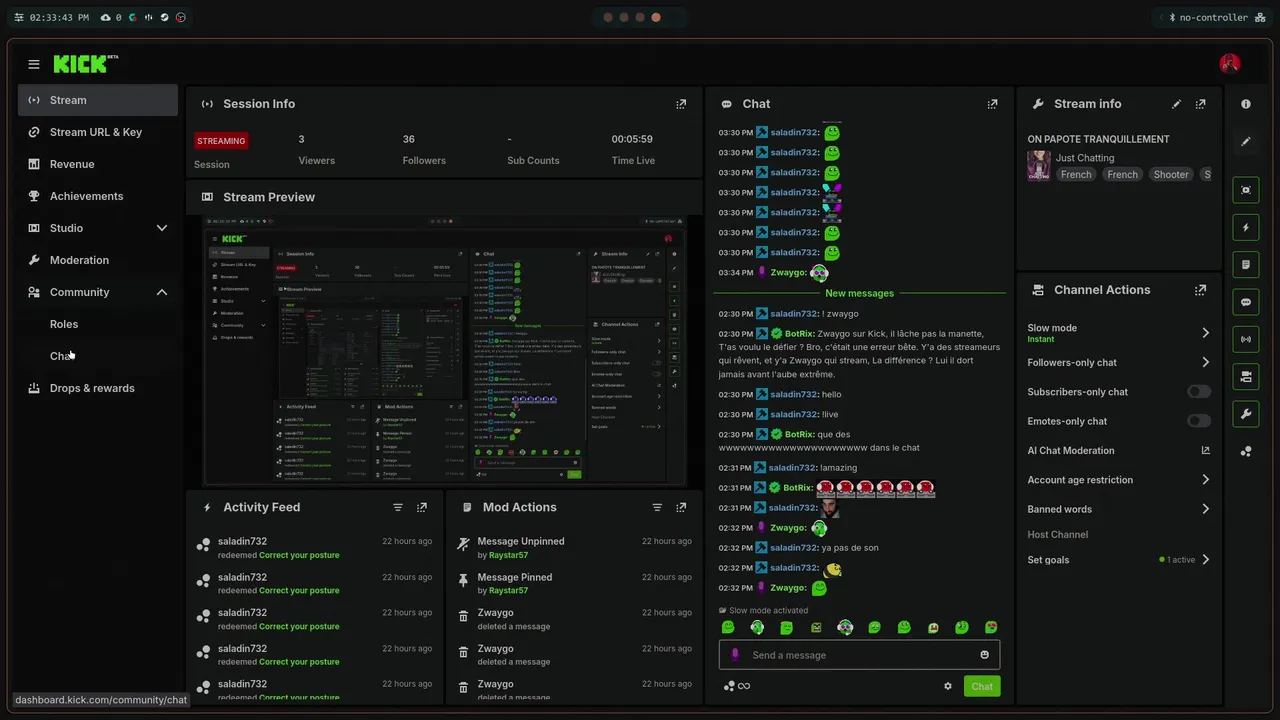Open the Activity Feed filter

[x=398, y=507]
